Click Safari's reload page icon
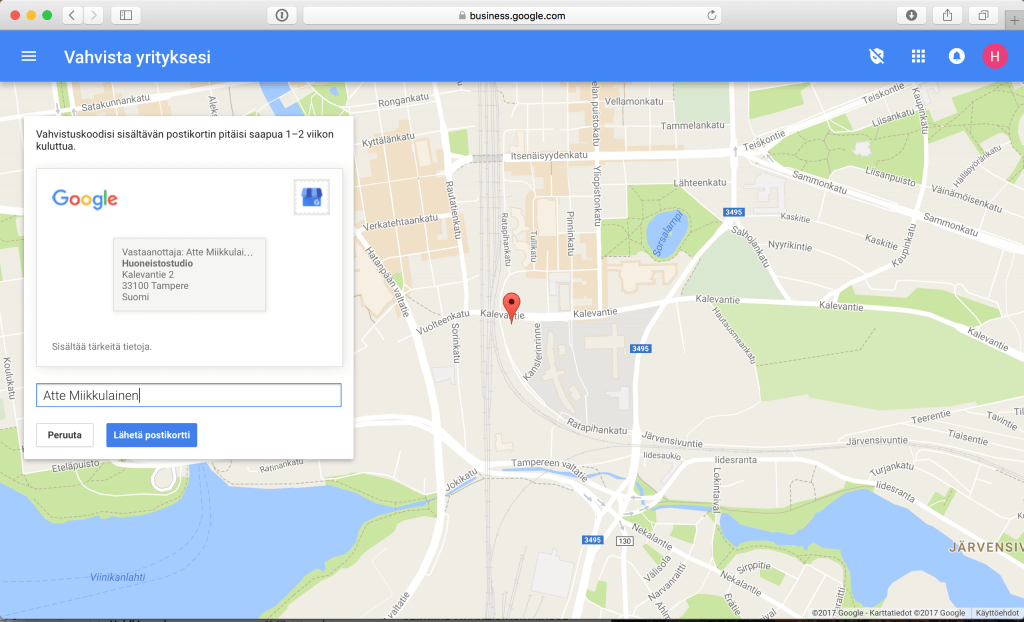The width and height of the screenshot is (1024, 622). [712, 15]
